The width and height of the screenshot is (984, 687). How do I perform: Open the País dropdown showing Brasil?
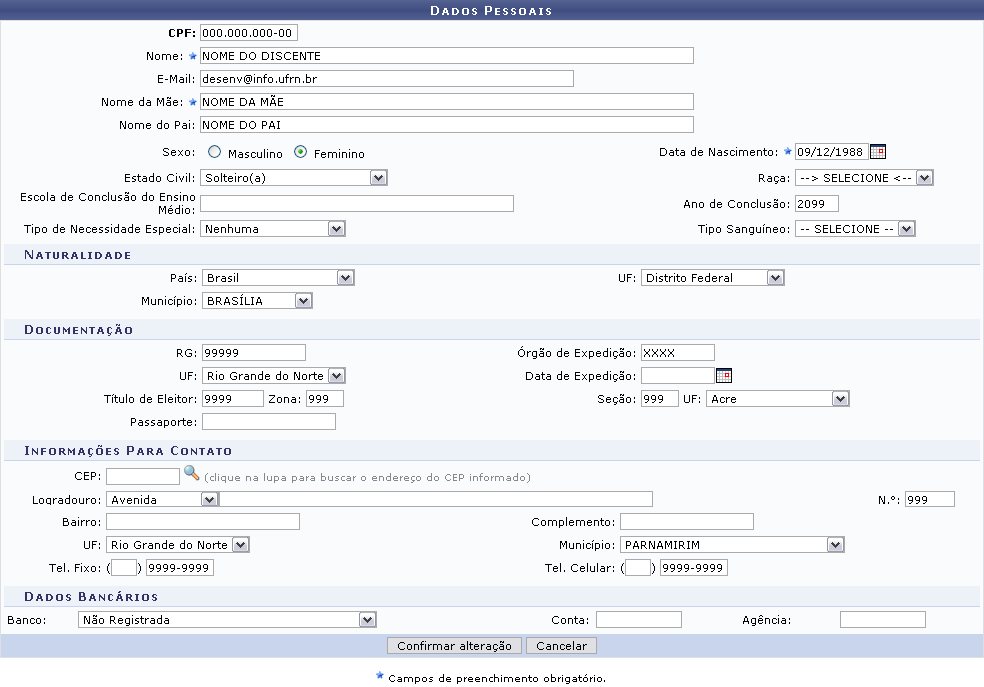tap(277, 278)
